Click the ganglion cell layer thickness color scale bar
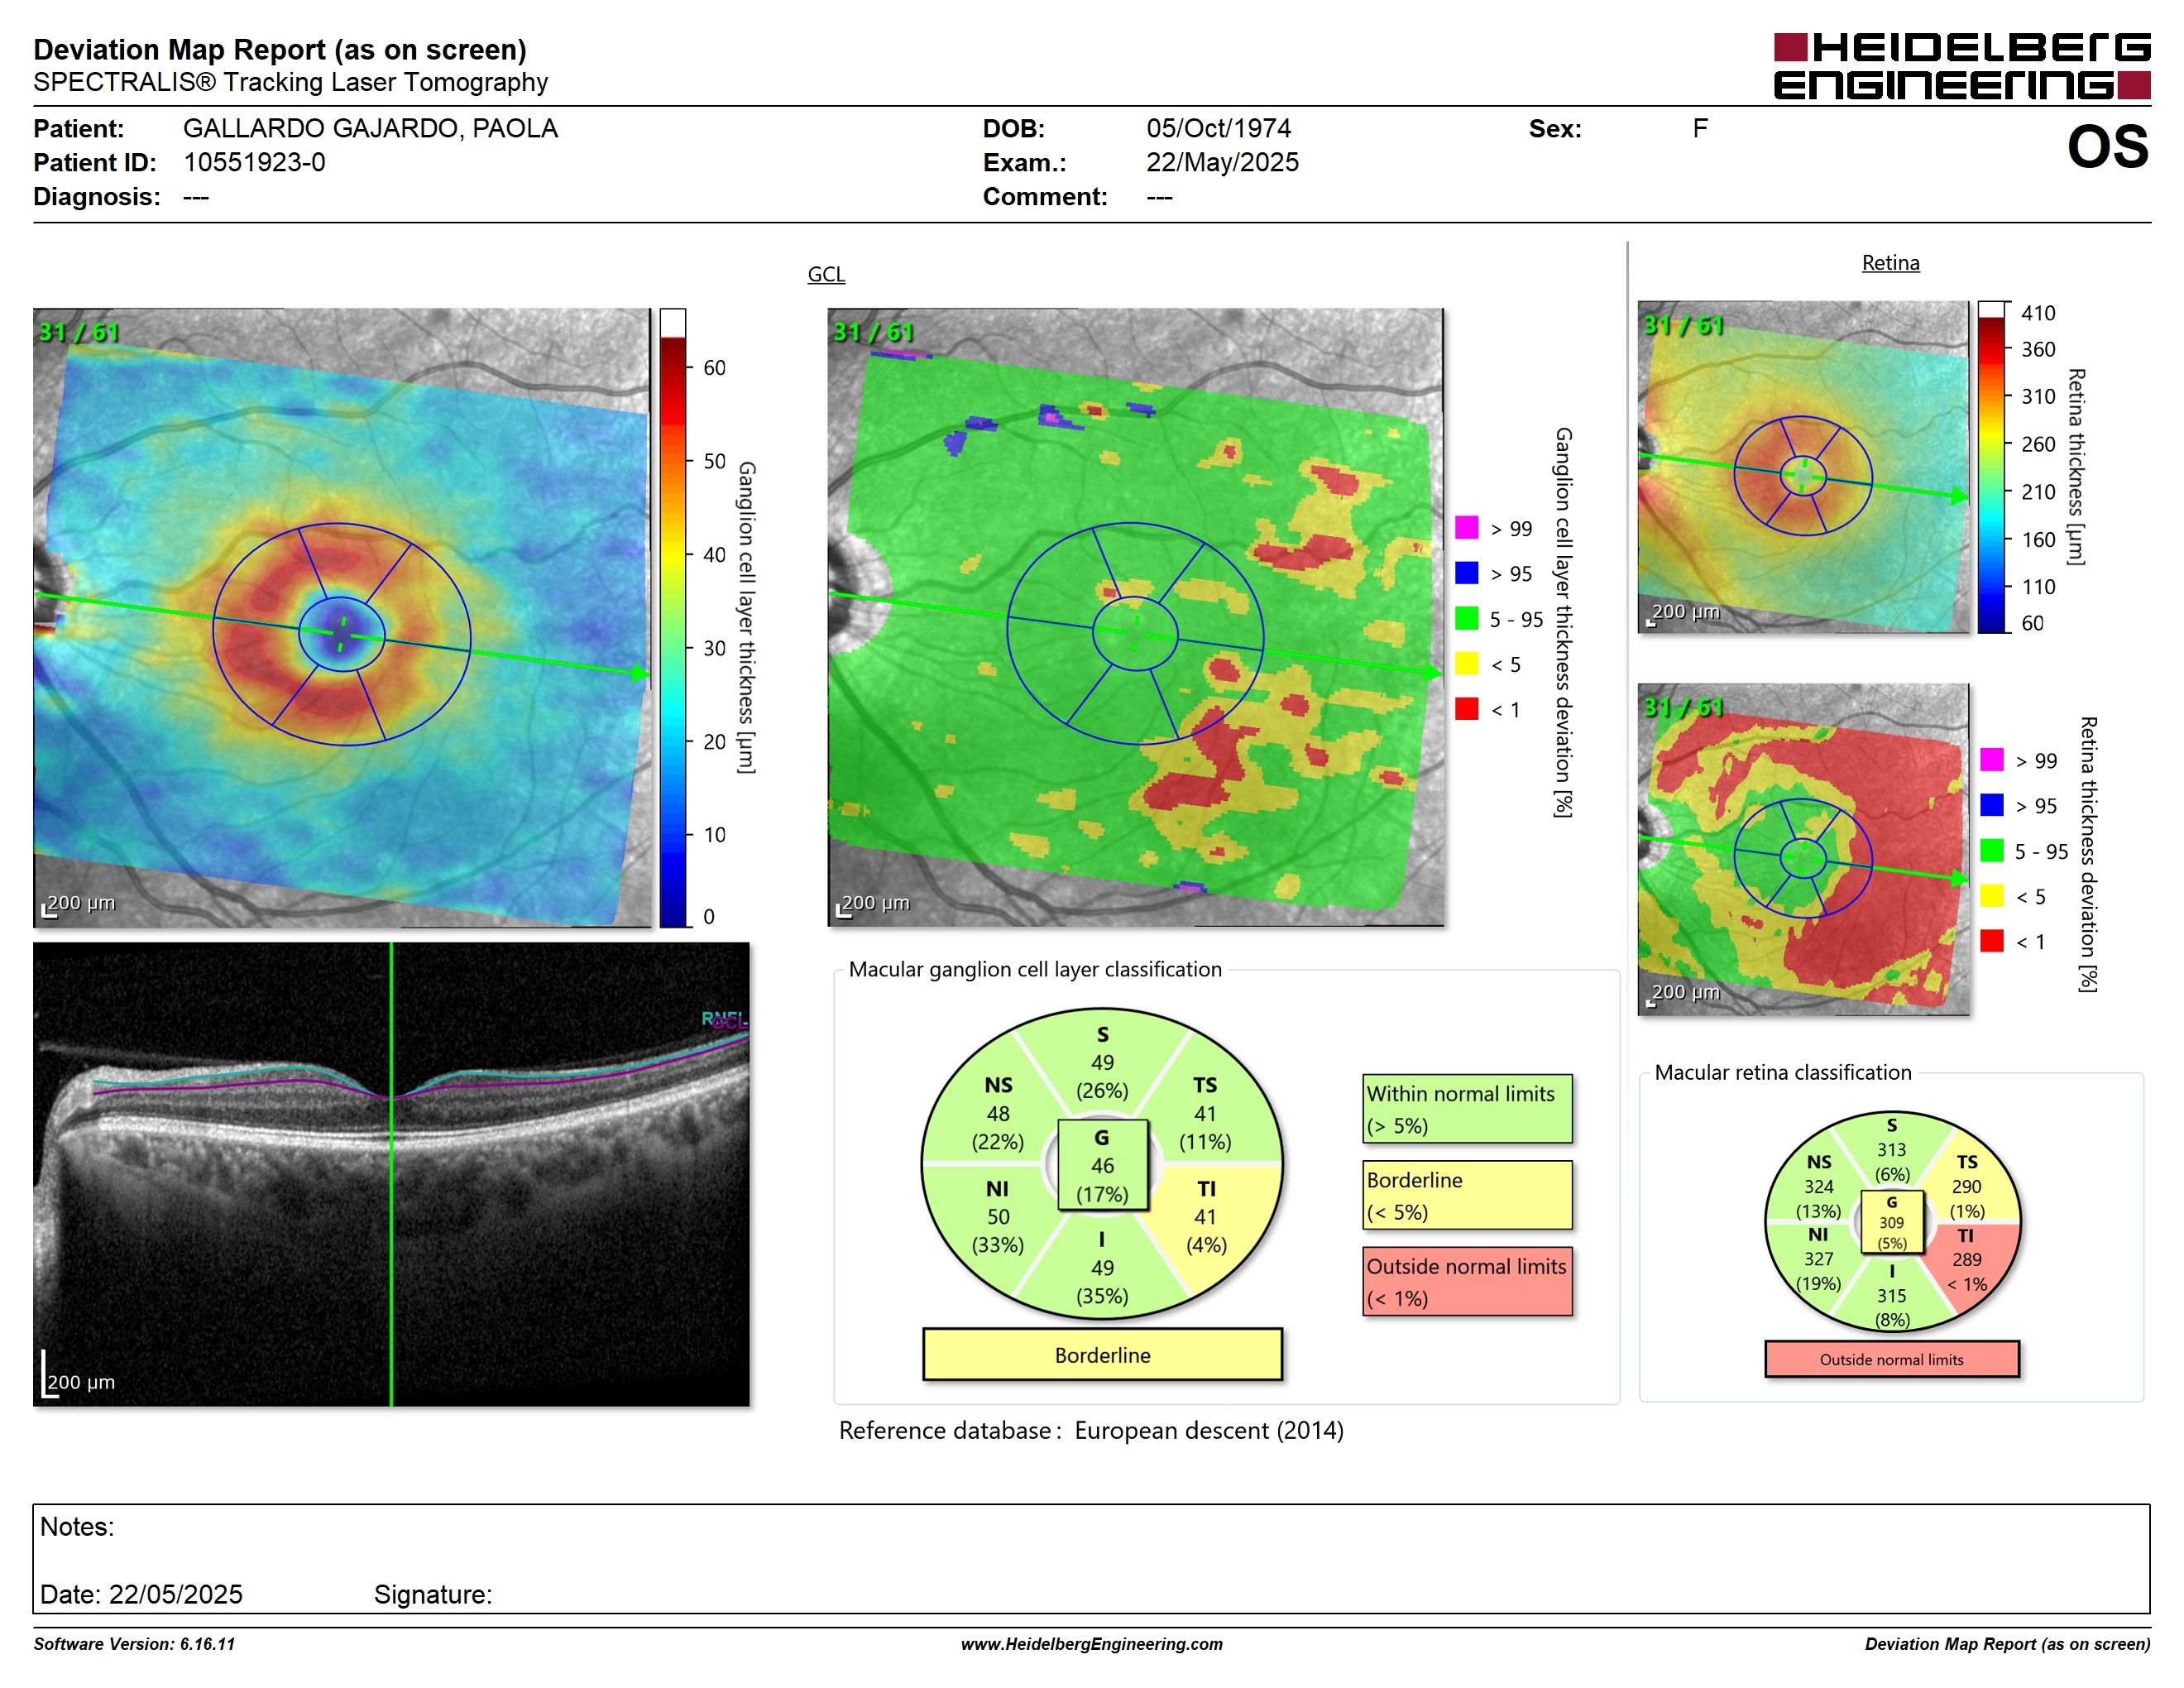This screenshot has height=1688, width=2184. tap(672, 618)
